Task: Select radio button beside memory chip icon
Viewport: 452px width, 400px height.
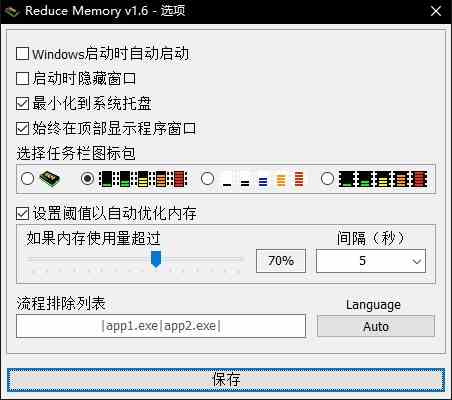Action: pos(27,178)
